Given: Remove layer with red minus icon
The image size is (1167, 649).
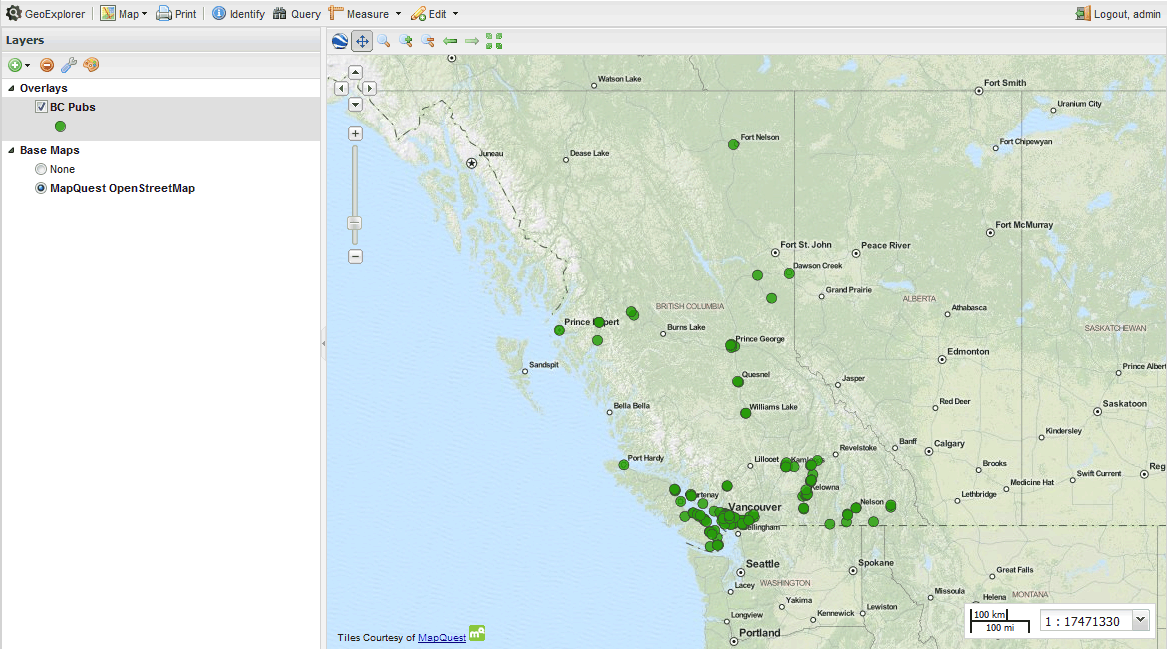Looking at the screenshot, I should (47, 65).
